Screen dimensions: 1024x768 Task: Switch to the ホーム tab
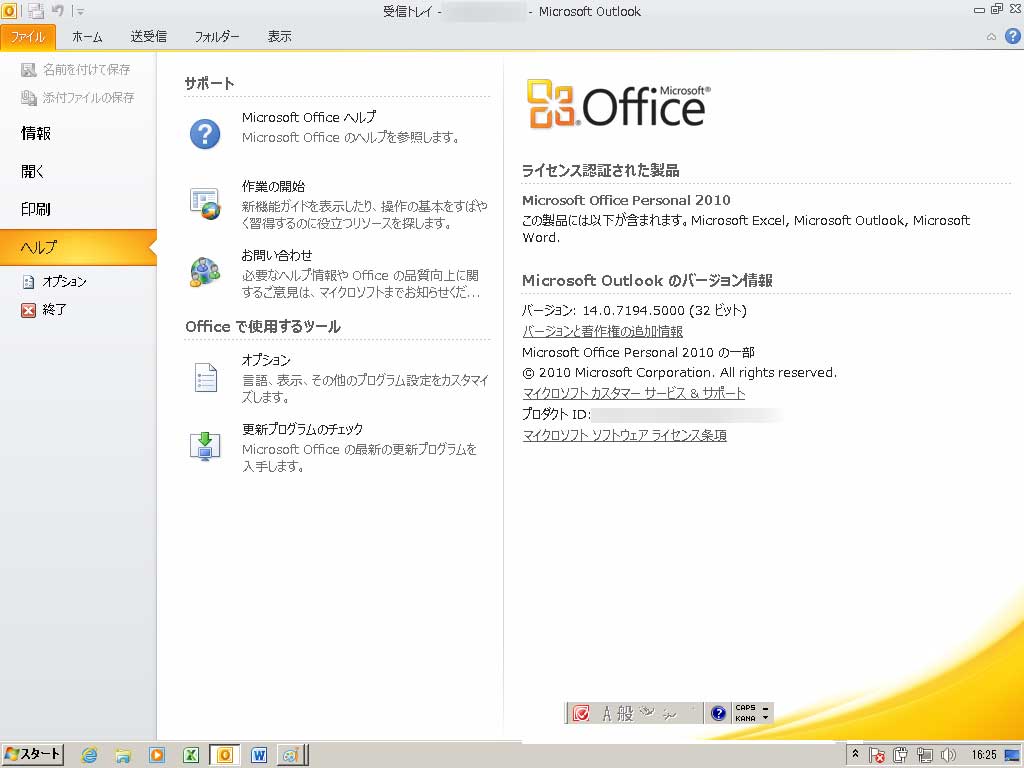click(x=87, y=37)
